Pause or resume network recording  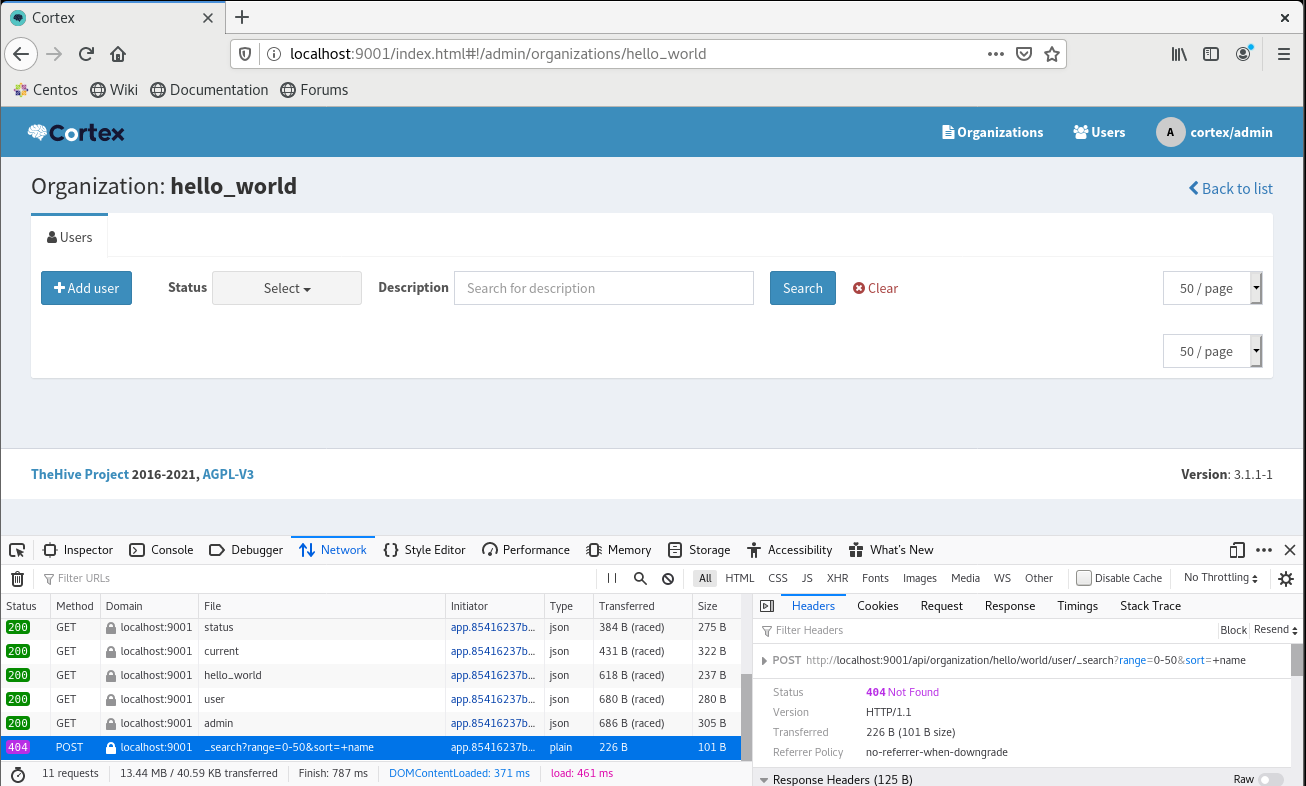click(612, 578)
